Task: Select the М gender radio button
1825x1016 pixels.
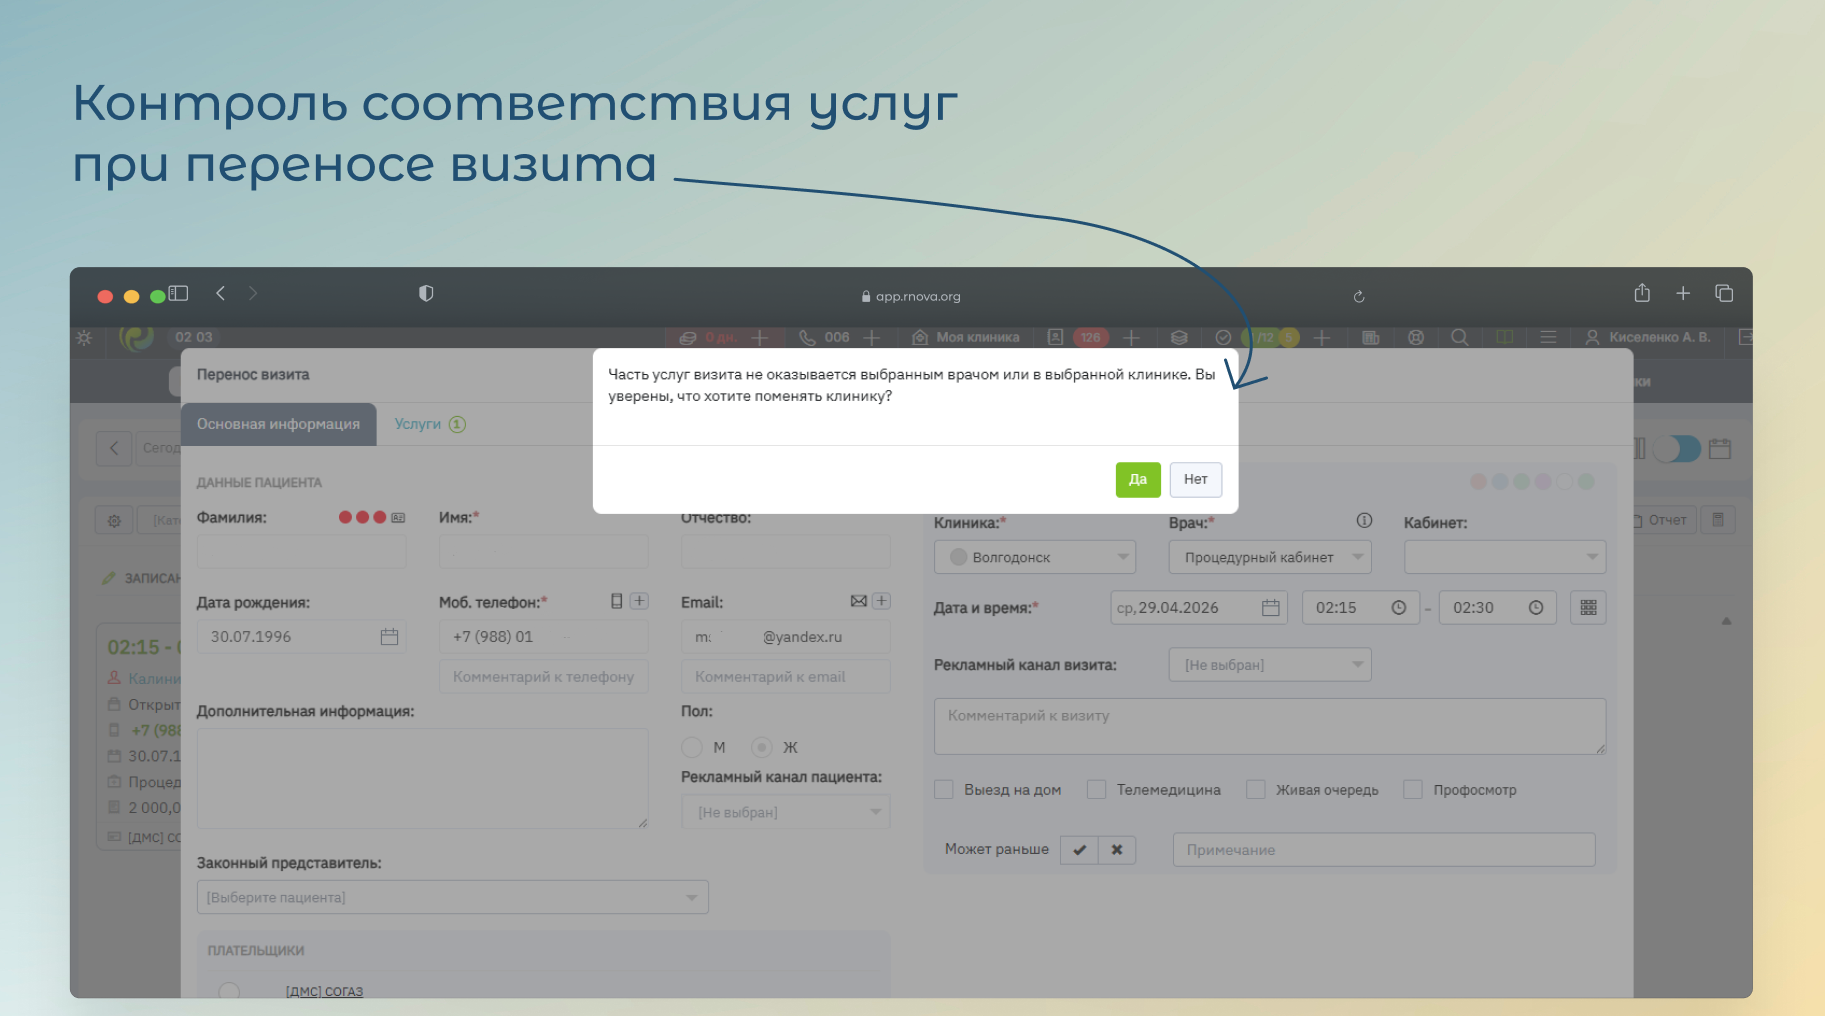Action: [691, 747]
